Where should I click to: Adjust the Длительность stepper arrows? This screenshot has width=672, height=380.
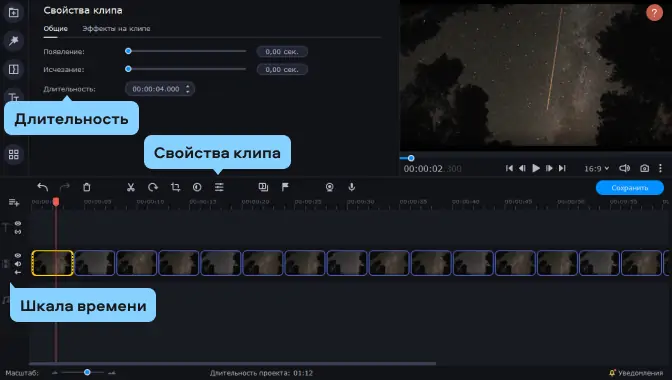[x=188, y=89]
